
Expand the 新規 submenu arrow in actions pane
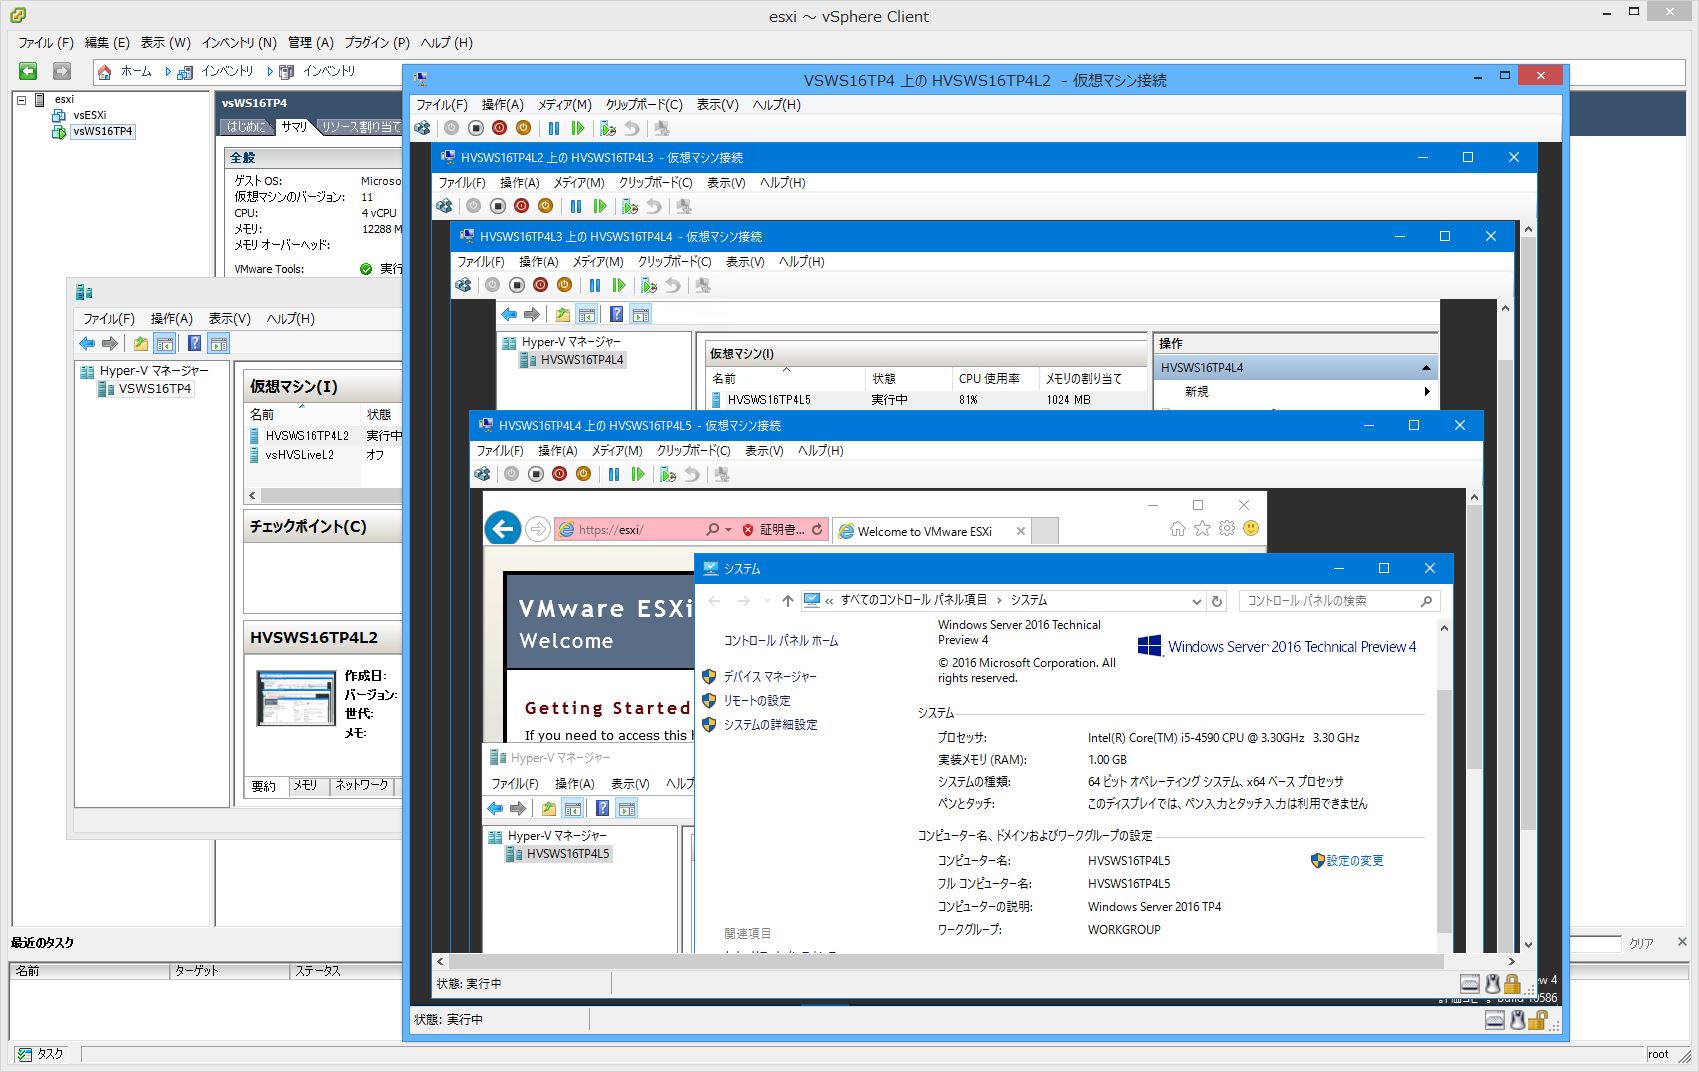pos(1426,392)
